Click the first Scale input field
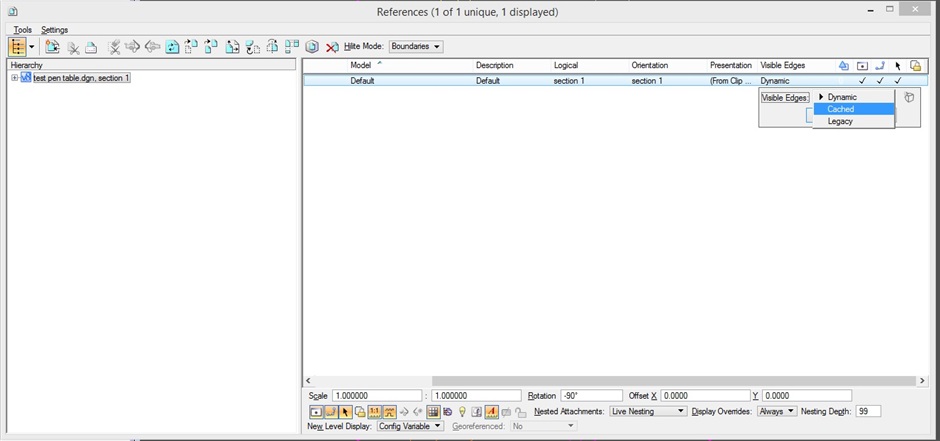 click(x=377, y=395)
